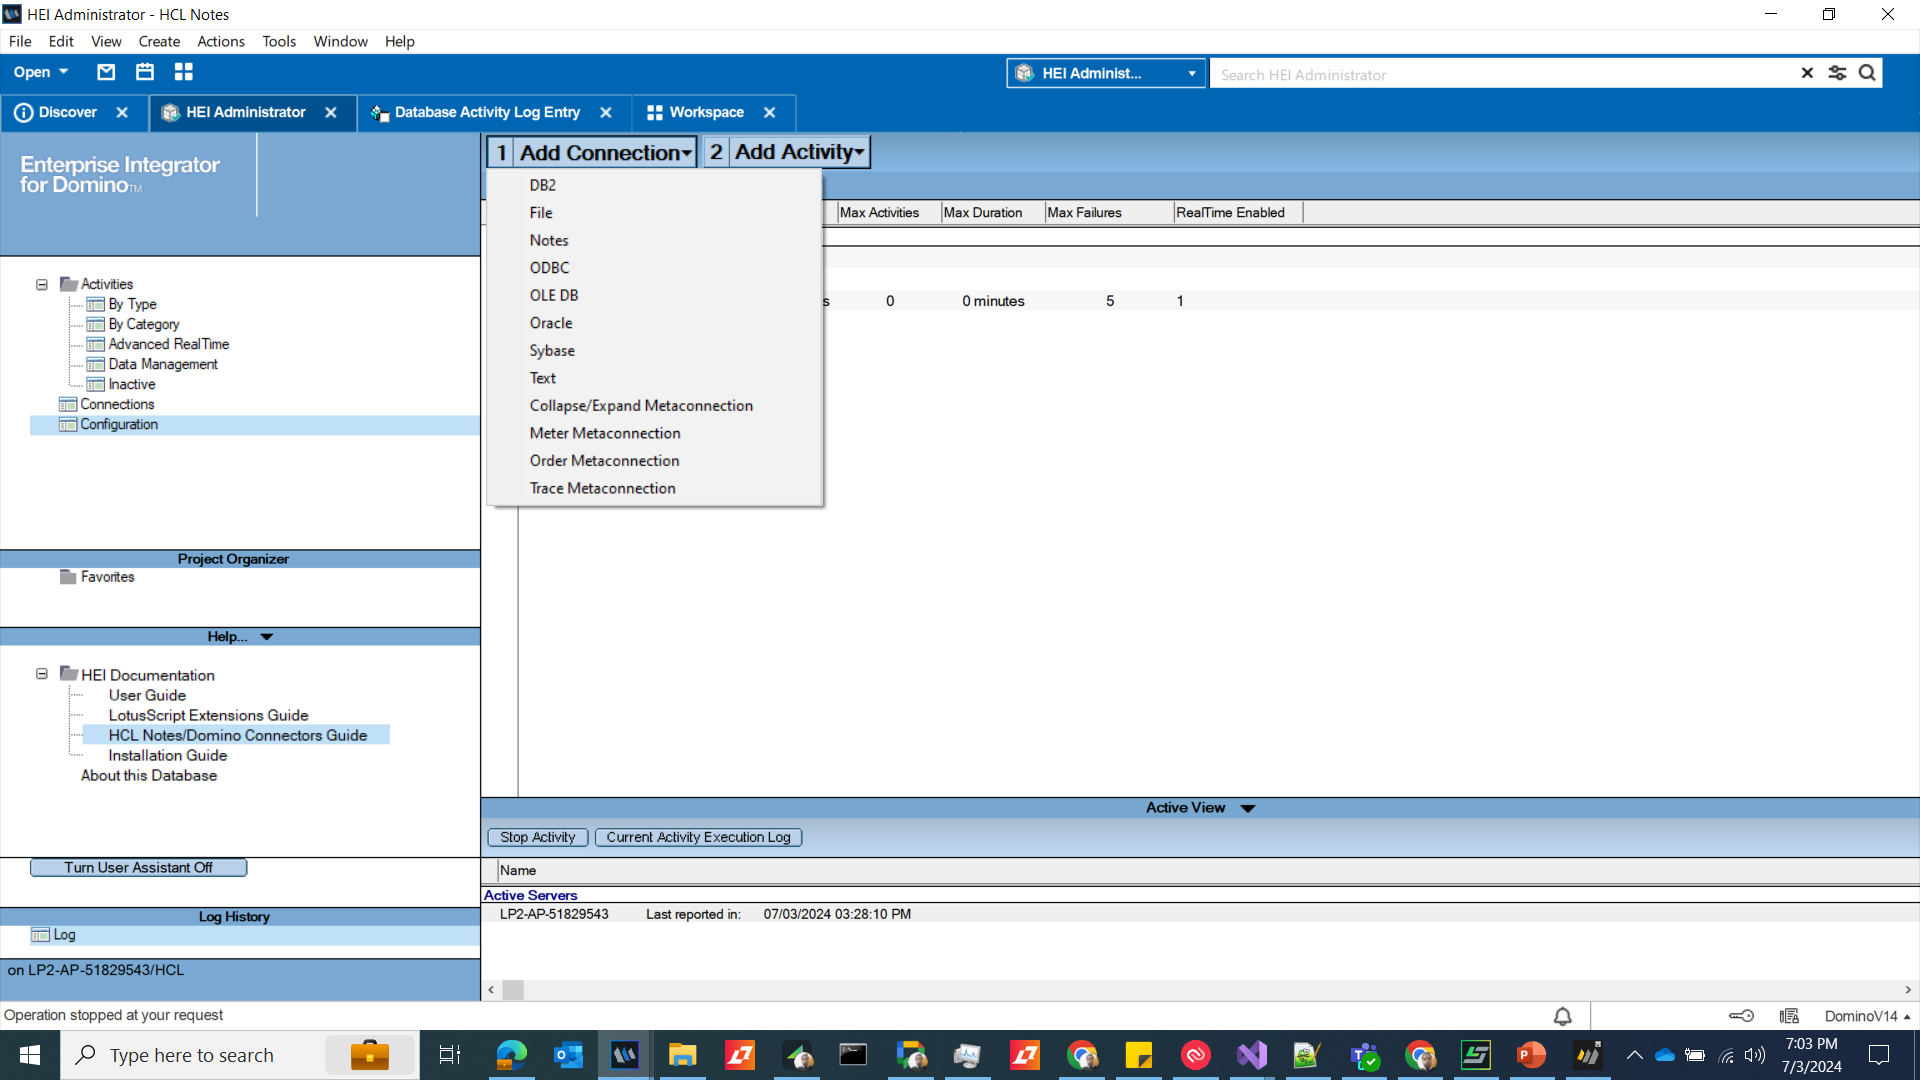The image size is (1920, 1080).
Task: Open PowerPoint from taskbar
Action: [1531, 1055]
